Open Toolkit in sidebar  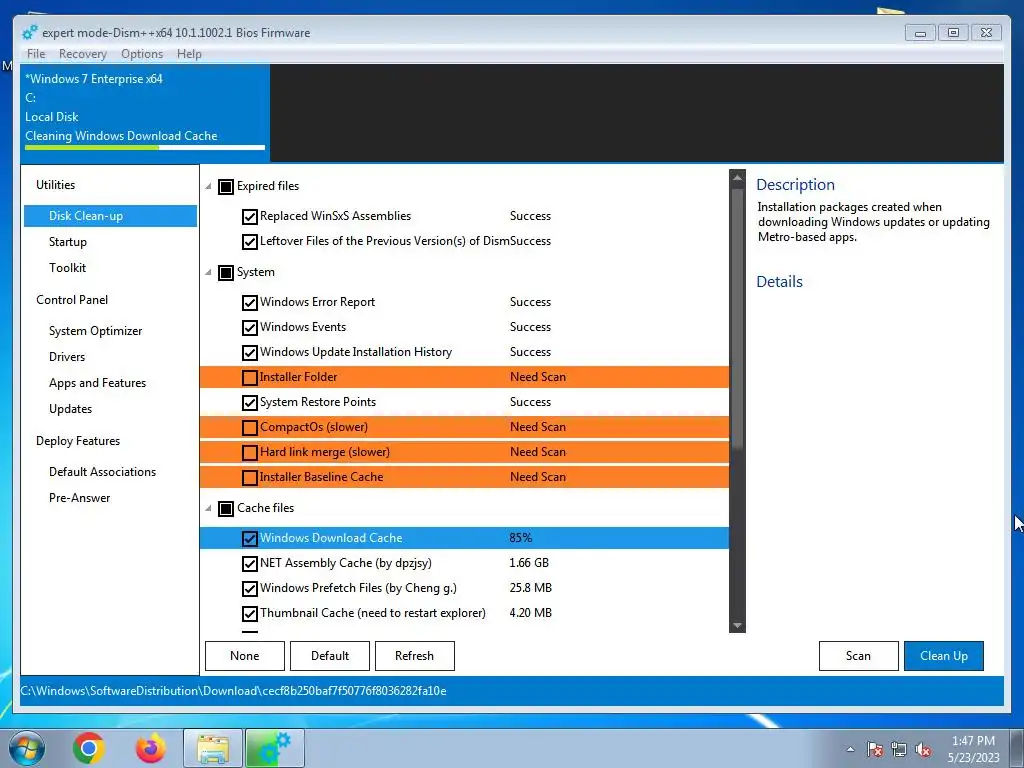click(x=67, y=268)
